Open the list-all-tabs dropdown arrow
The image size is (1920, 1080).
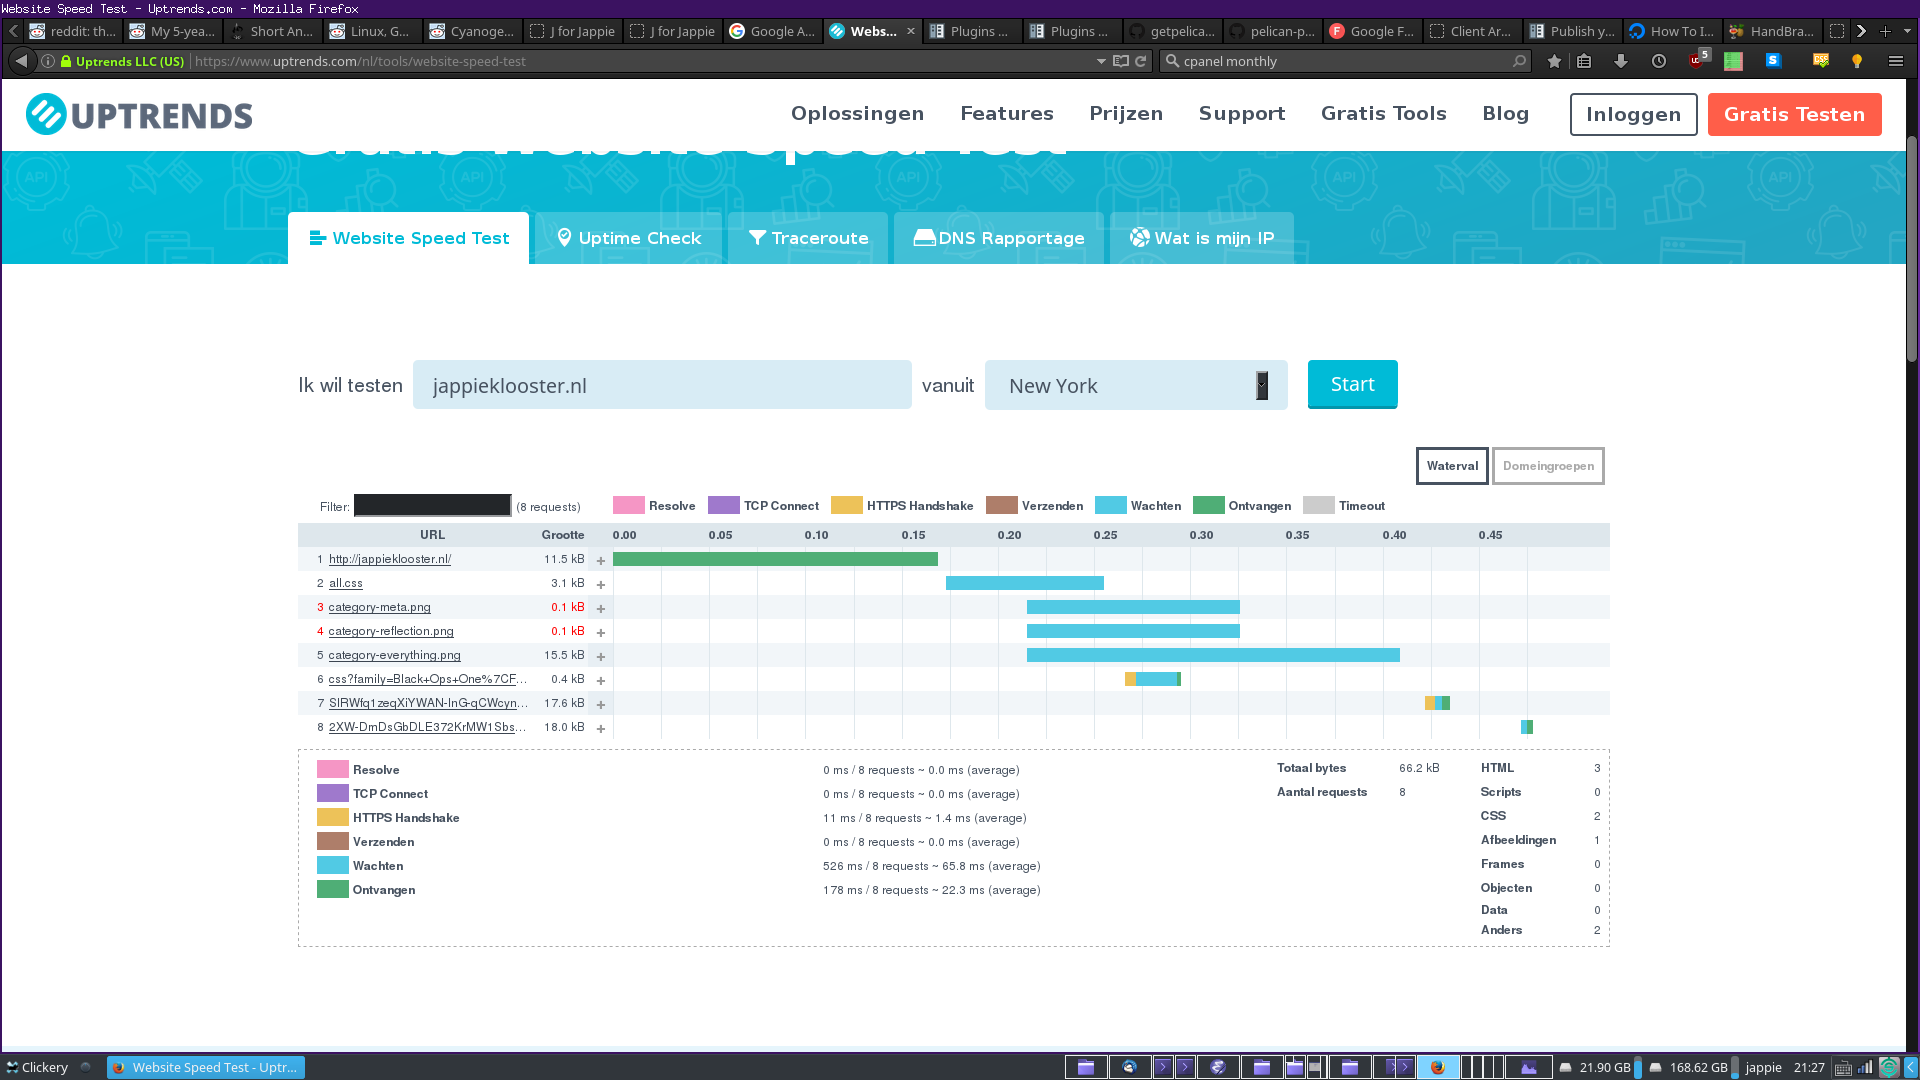1907,31
